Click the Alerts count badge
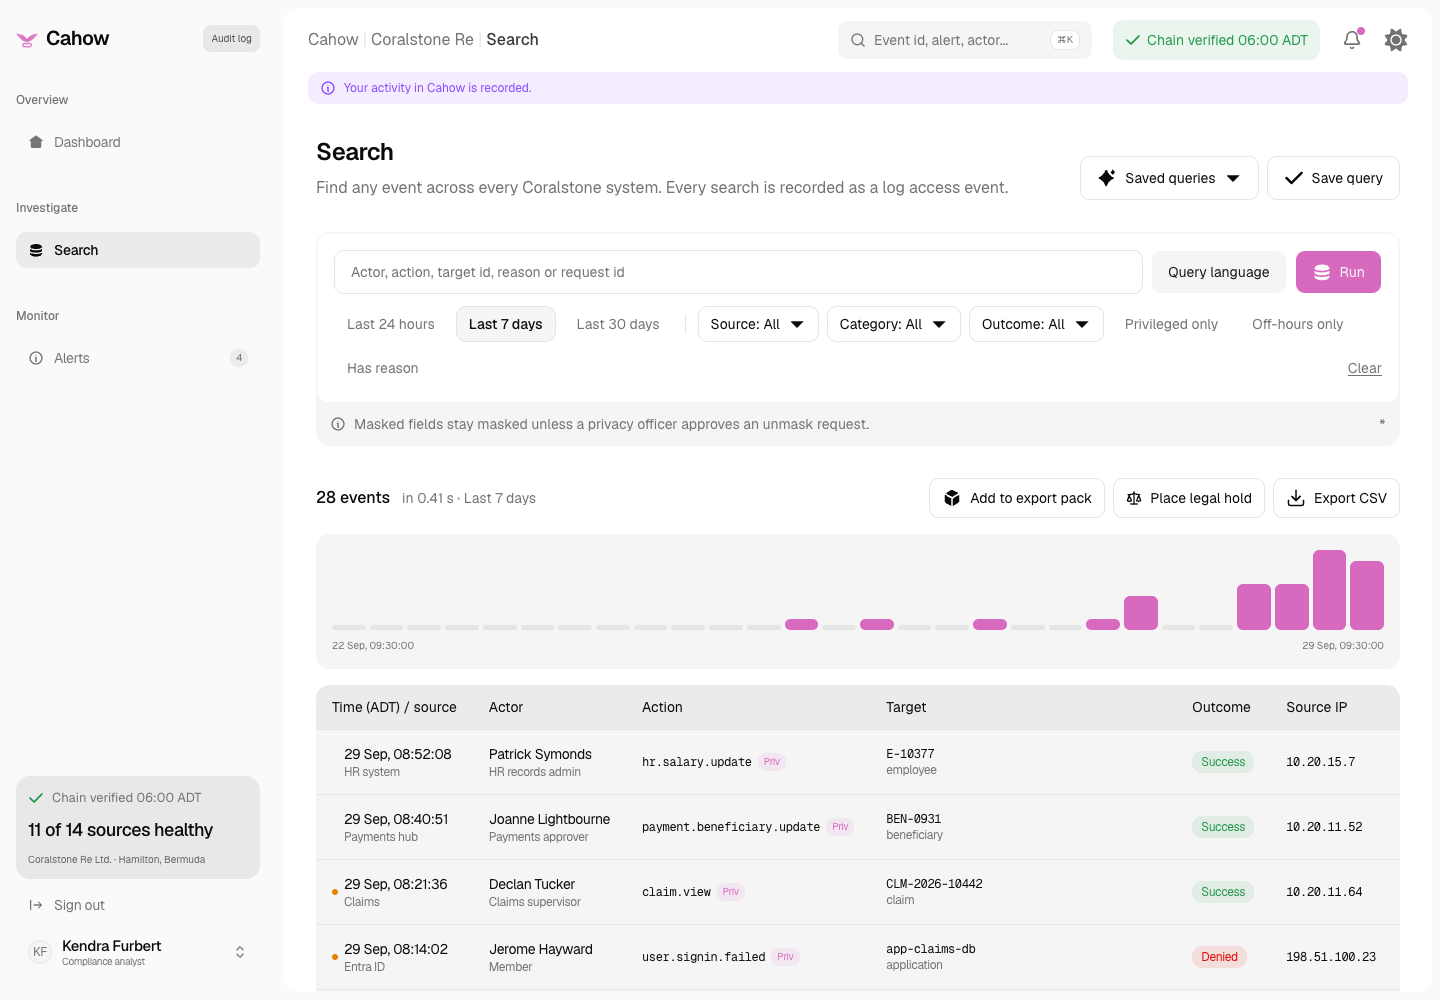This screenshot has height=1000, width=1440. pyautogui.click(x=239, y=358)
